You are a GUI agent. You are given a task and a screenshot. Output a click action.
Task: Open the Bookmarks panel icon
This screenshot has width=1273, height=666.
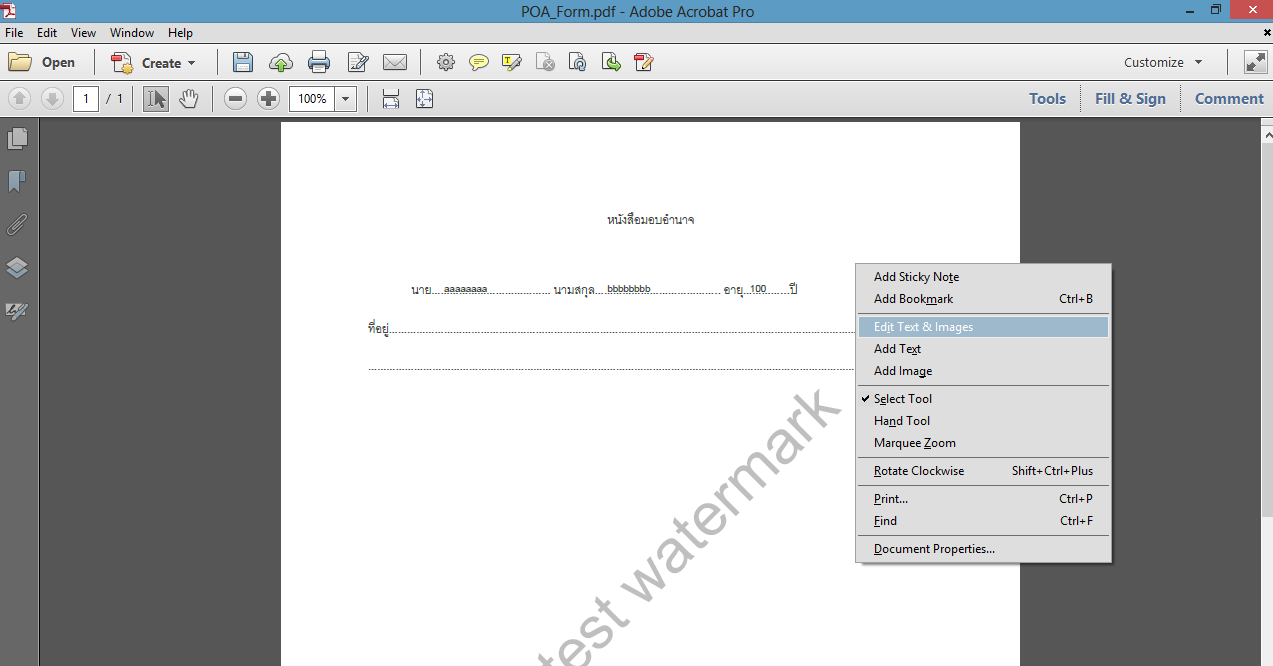pos(17,181)
